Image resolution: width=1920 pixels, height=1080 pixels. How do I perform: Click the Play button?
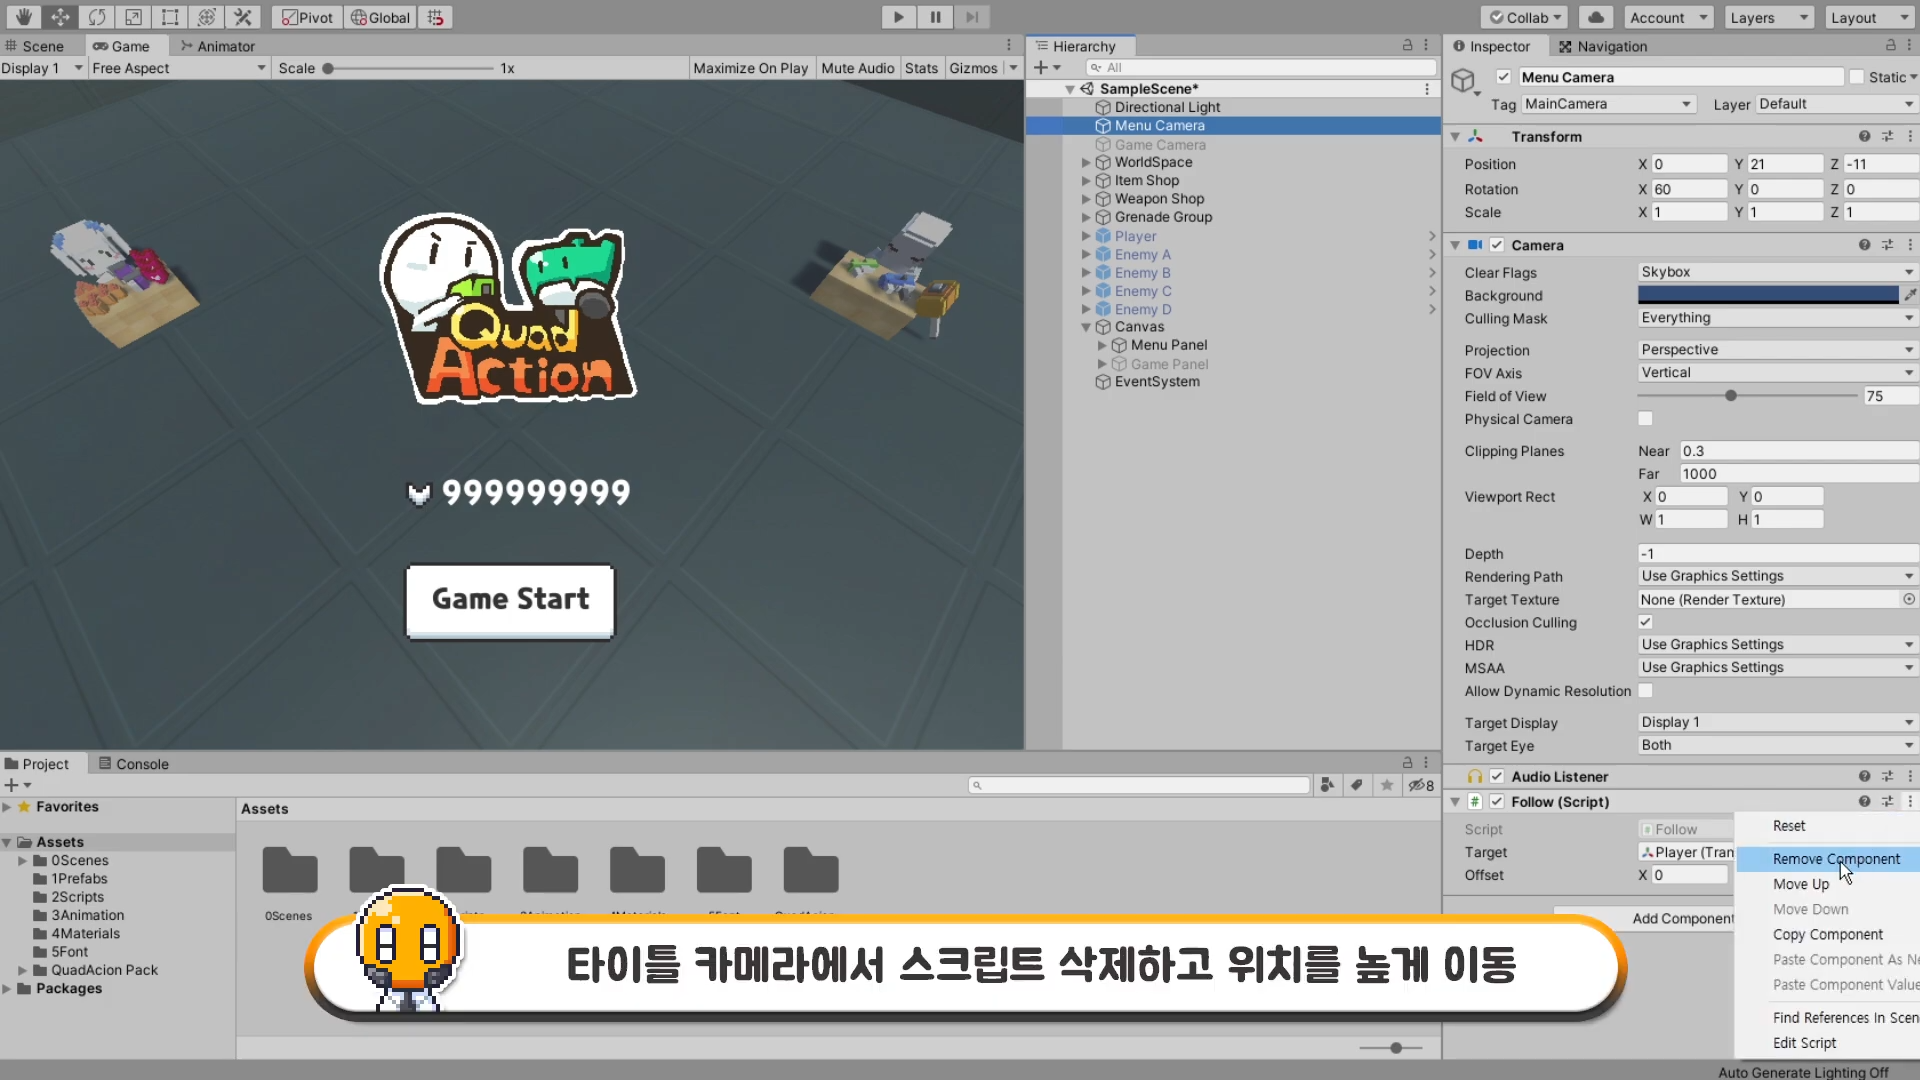(x=898, y=17)
